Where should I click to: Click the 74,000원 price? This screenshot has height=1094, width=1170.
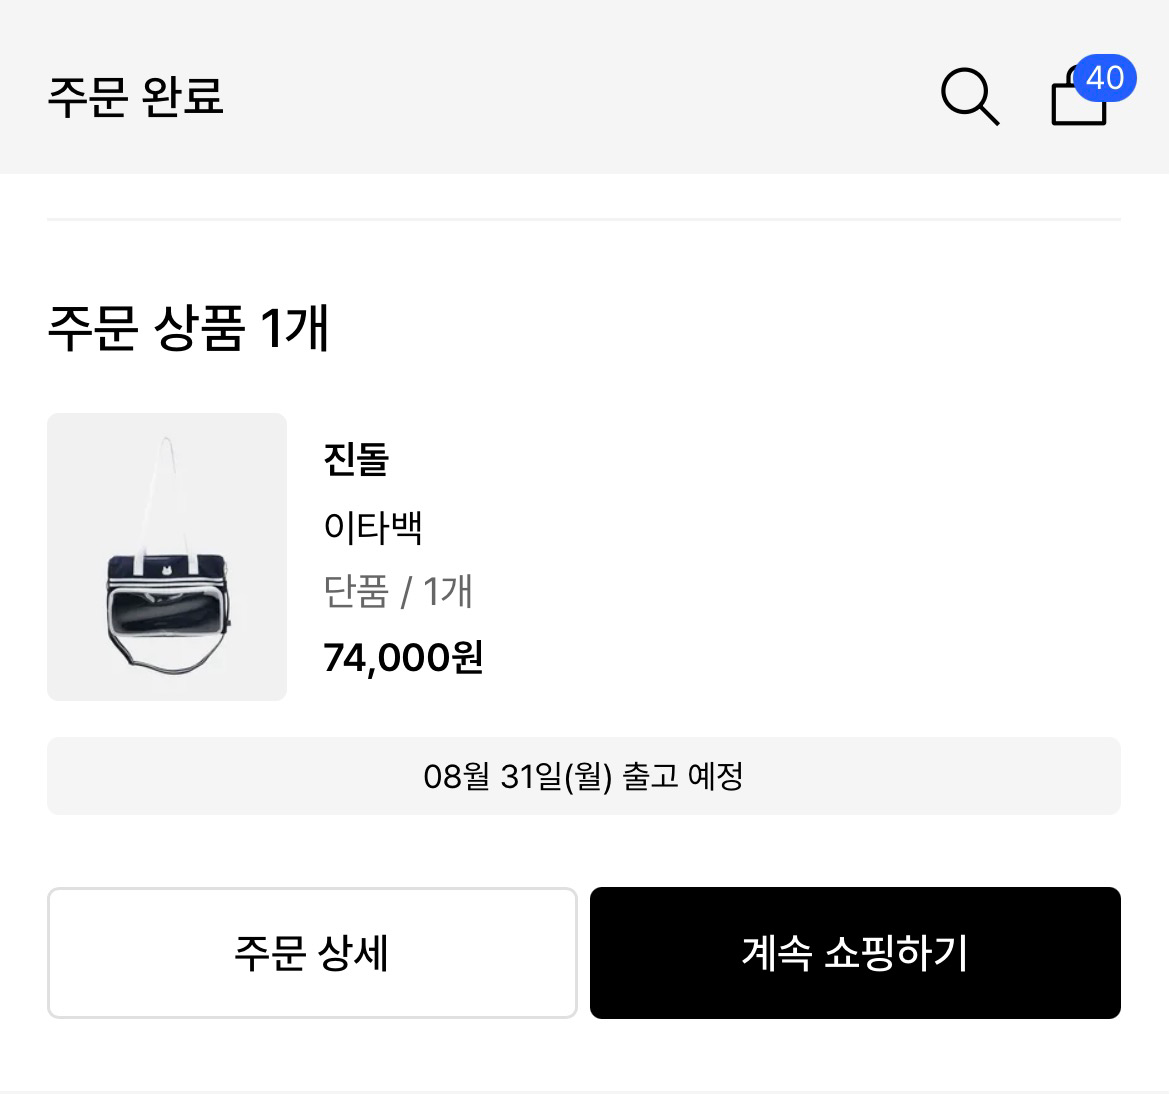(404, 657)
